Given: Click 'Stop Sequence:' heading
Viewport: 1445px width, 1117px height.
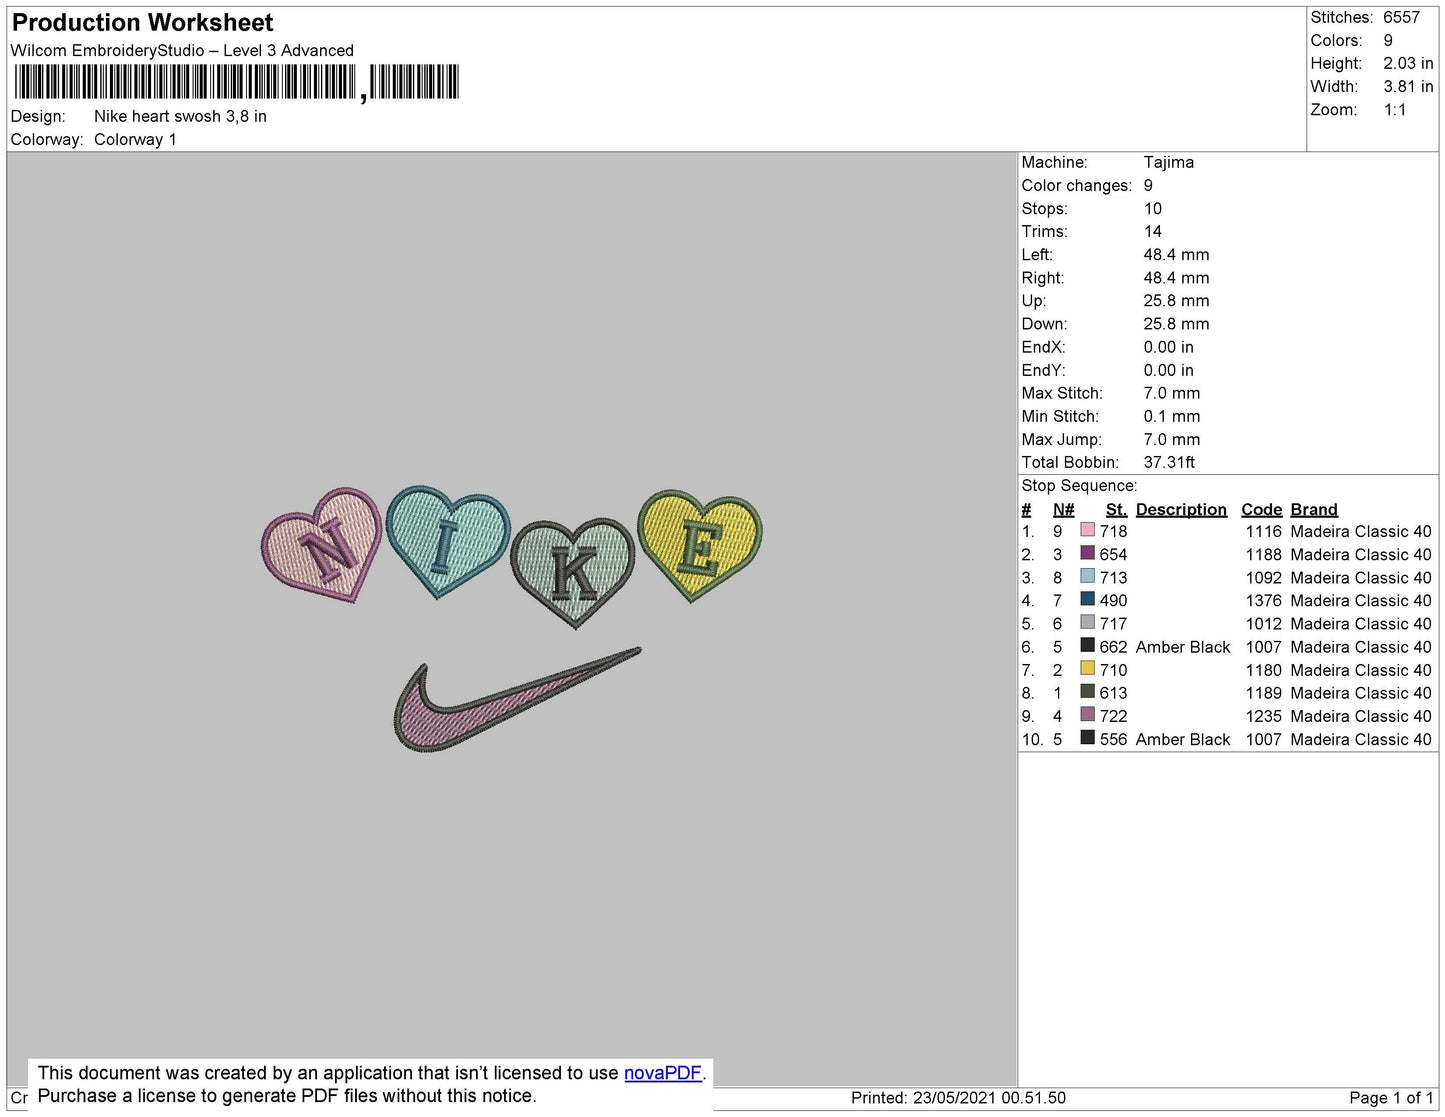Looking at the screenshot, I should coord(1079,485).
